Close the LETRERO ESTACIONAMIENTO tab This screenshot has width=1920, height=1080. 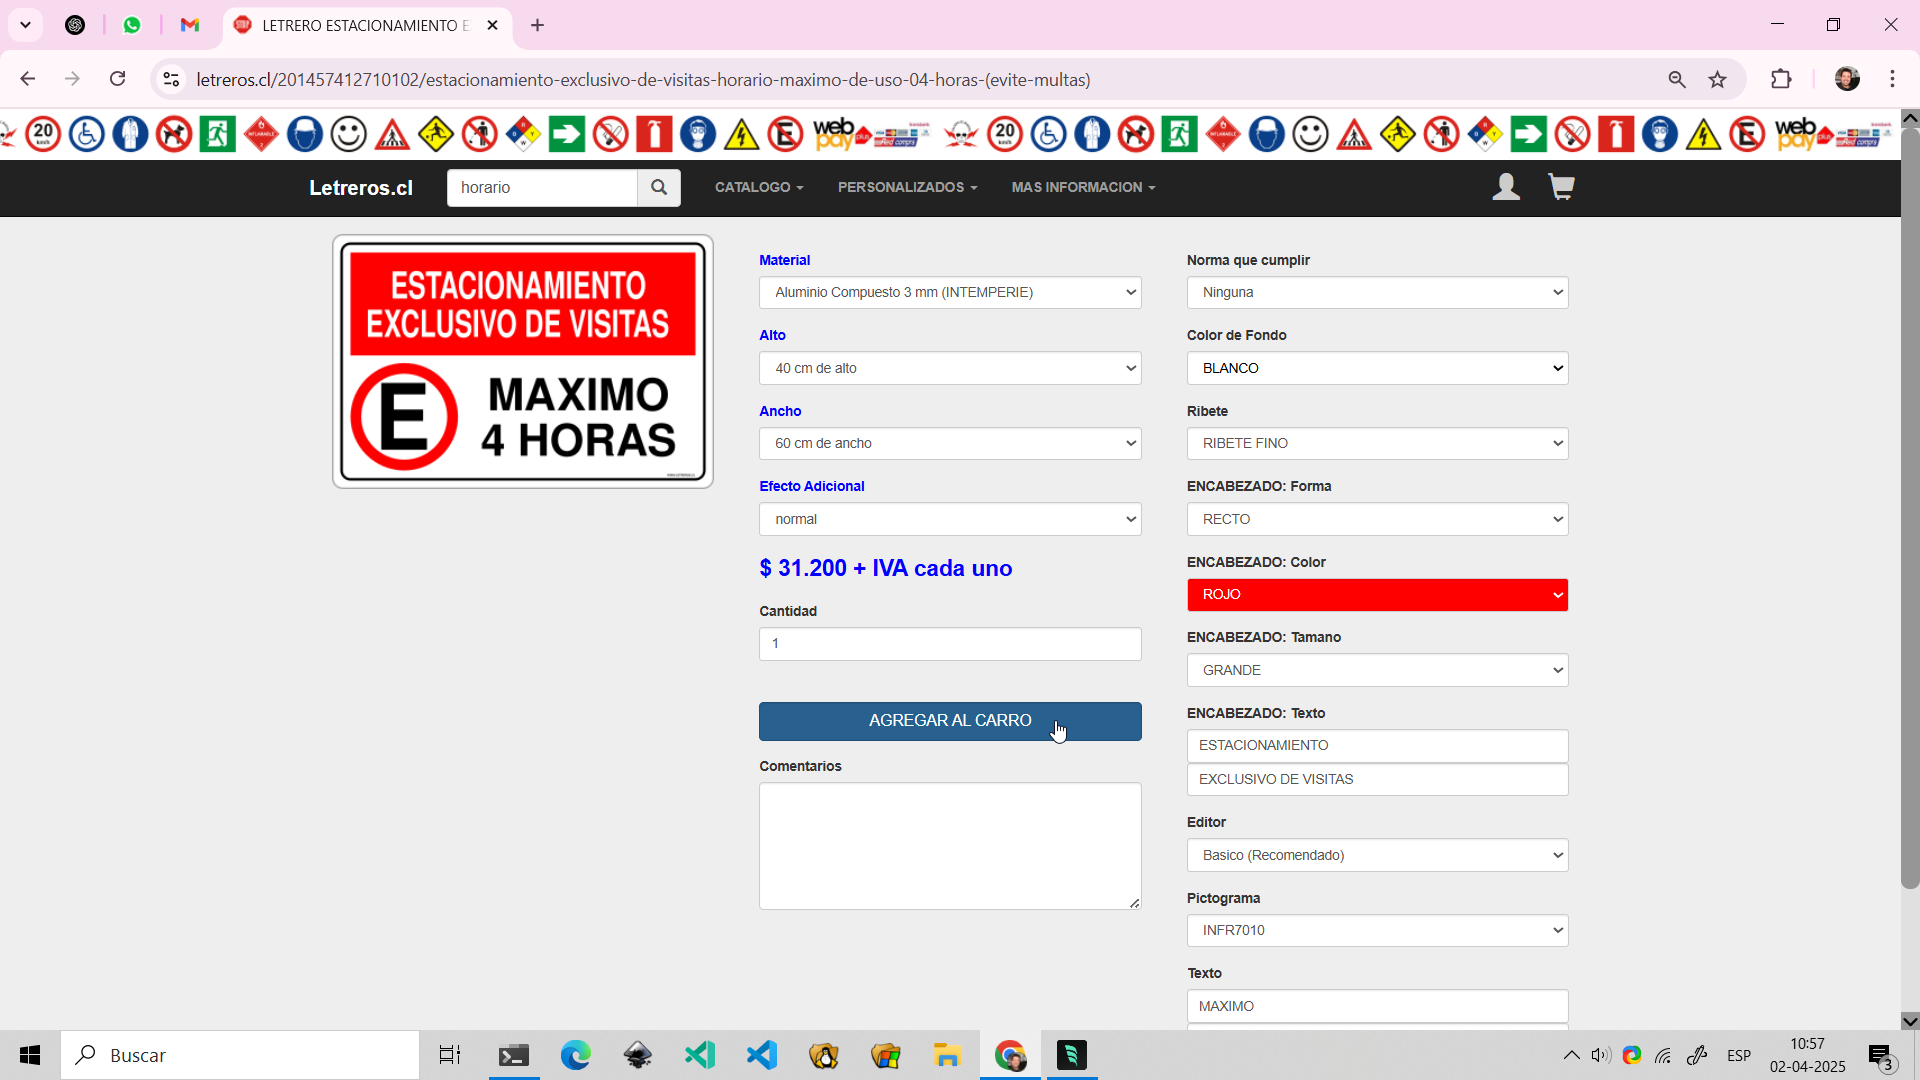(492, 25)
